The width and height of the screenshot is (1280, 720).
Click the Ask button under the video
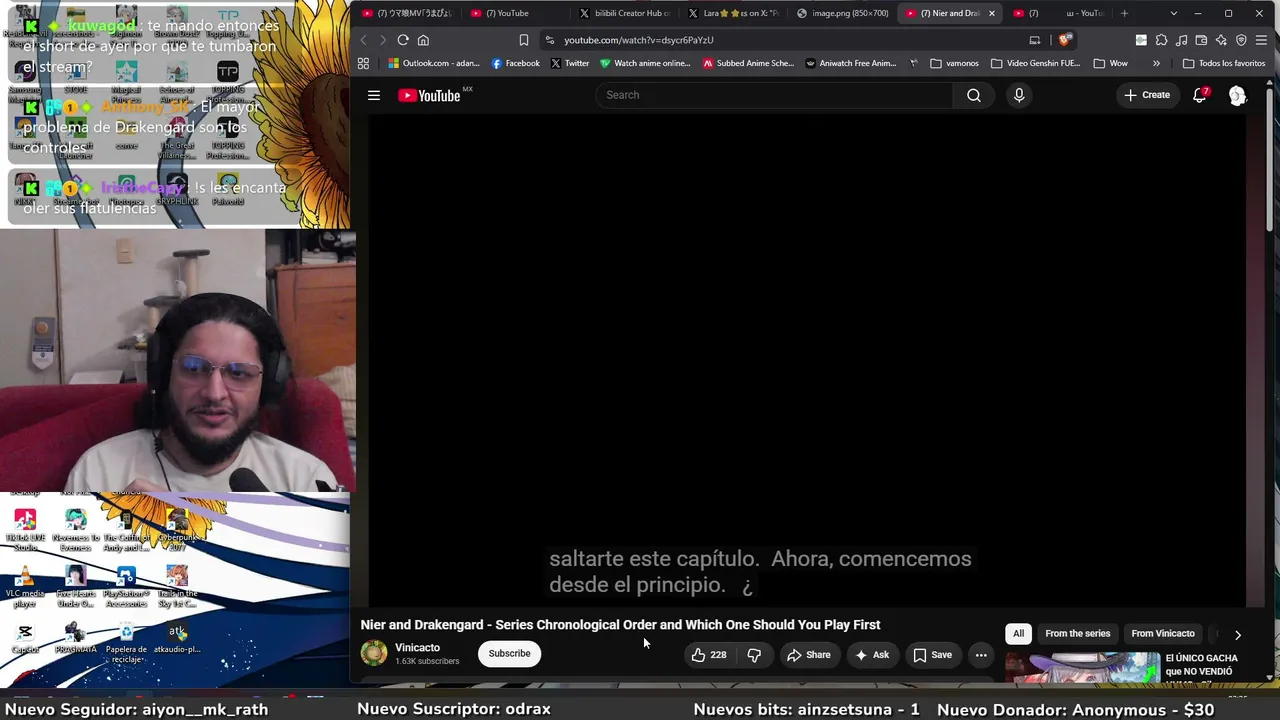click(x=871, y=655)
